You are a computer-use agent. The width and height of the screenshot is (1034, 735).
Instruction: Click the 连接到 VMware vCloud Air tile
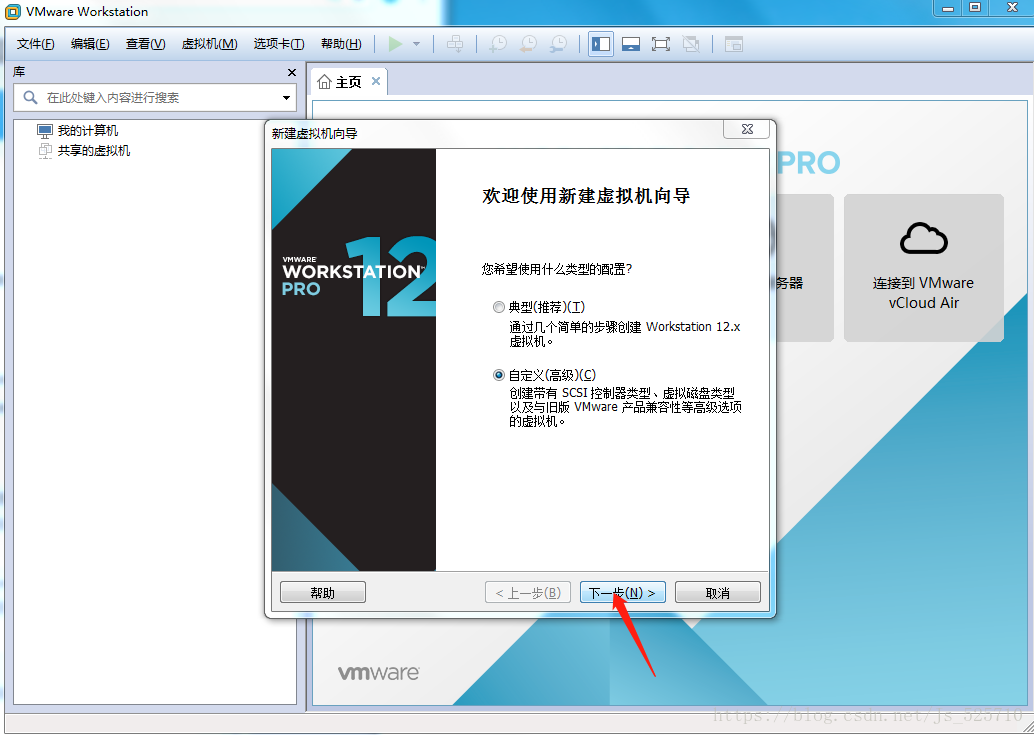pos(924,268)
